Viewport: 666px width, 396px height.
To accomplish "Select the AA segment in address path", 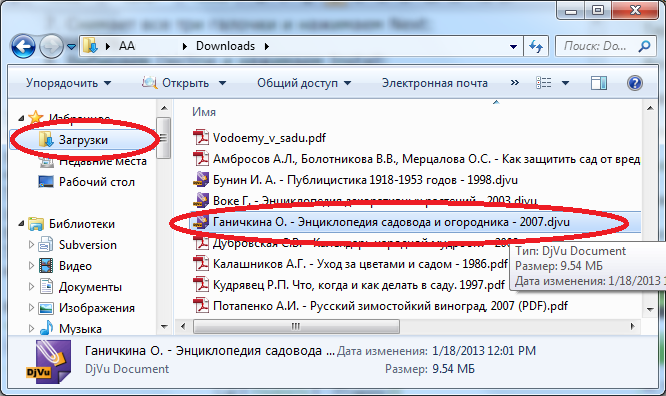I will click(x=127, y=46).
